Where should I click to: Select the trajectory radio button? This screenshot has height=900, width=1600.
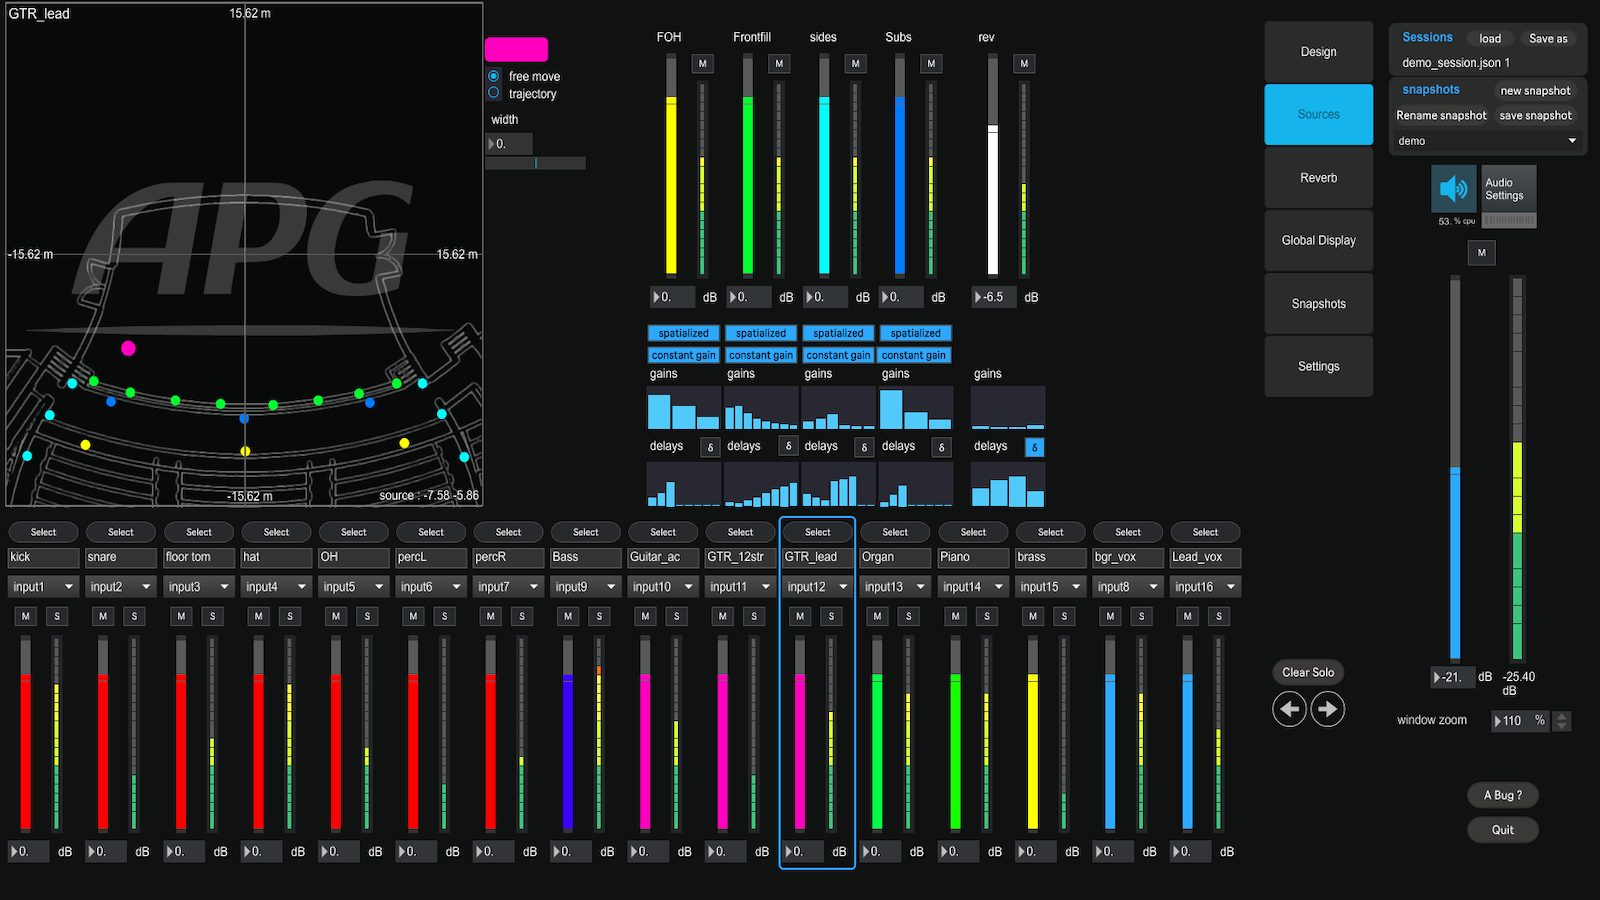coord(493,93)
